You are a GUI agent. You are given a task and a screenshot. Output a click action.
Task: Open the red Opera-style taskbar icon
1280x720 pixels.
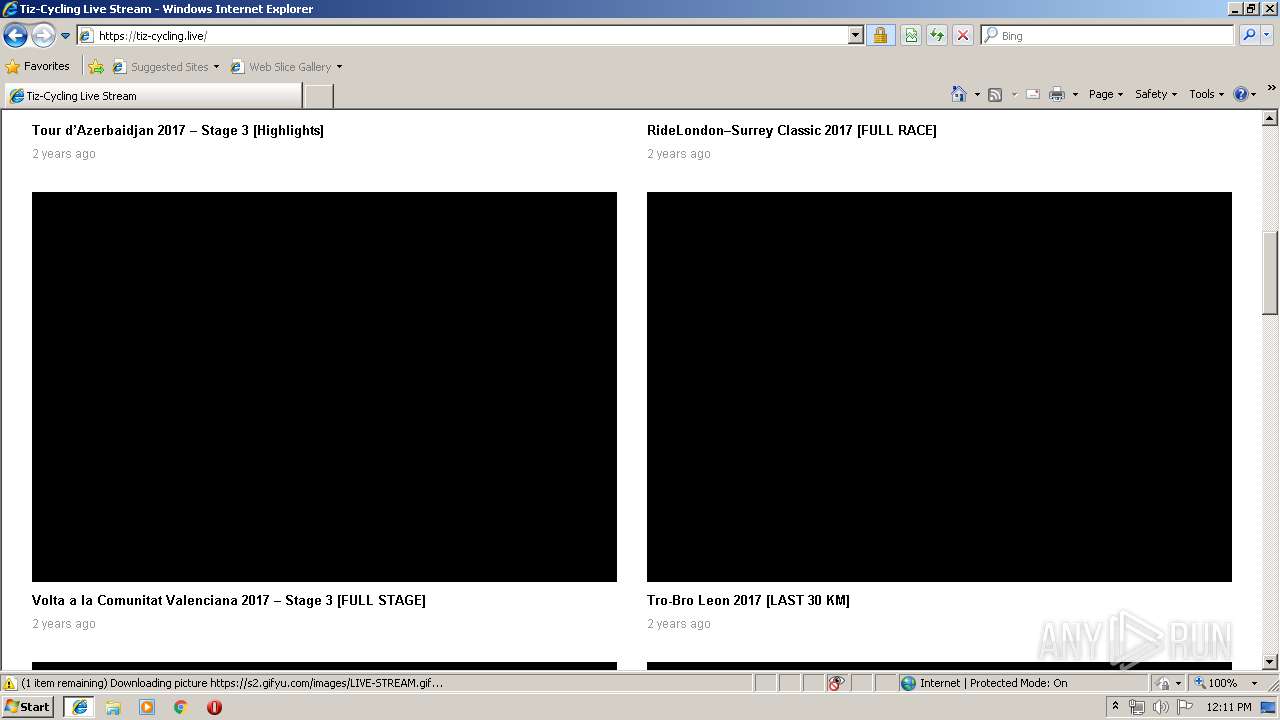(x=214, y=707)
